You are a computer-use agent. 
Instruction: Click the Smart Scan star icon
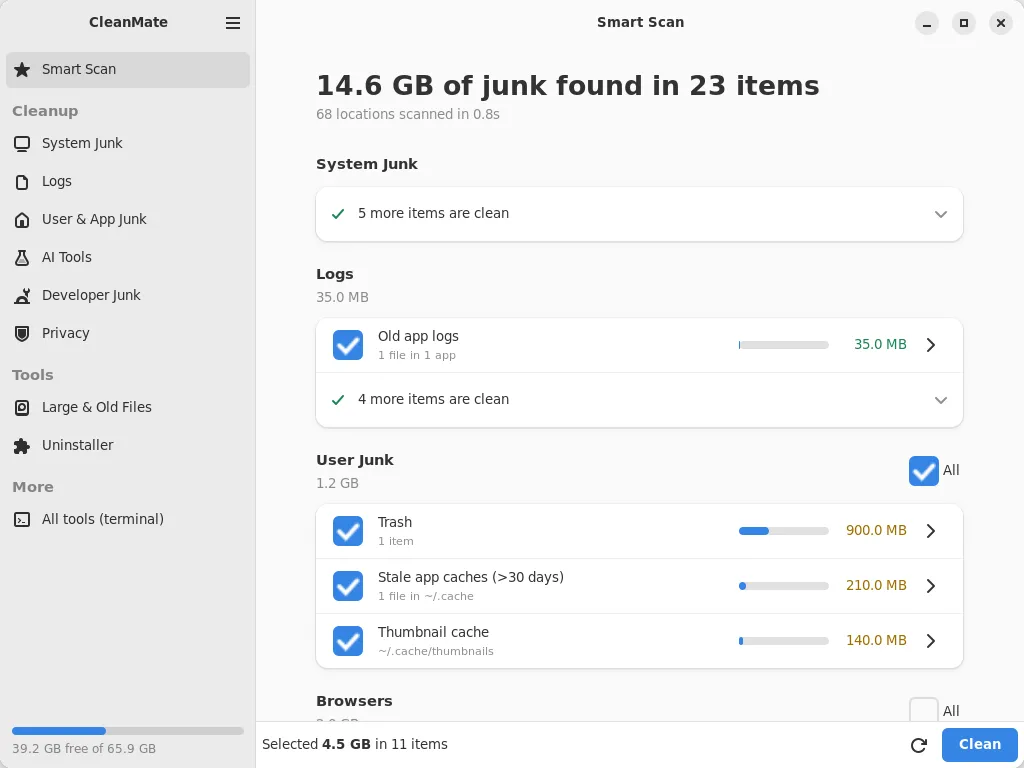coord(22,69)
